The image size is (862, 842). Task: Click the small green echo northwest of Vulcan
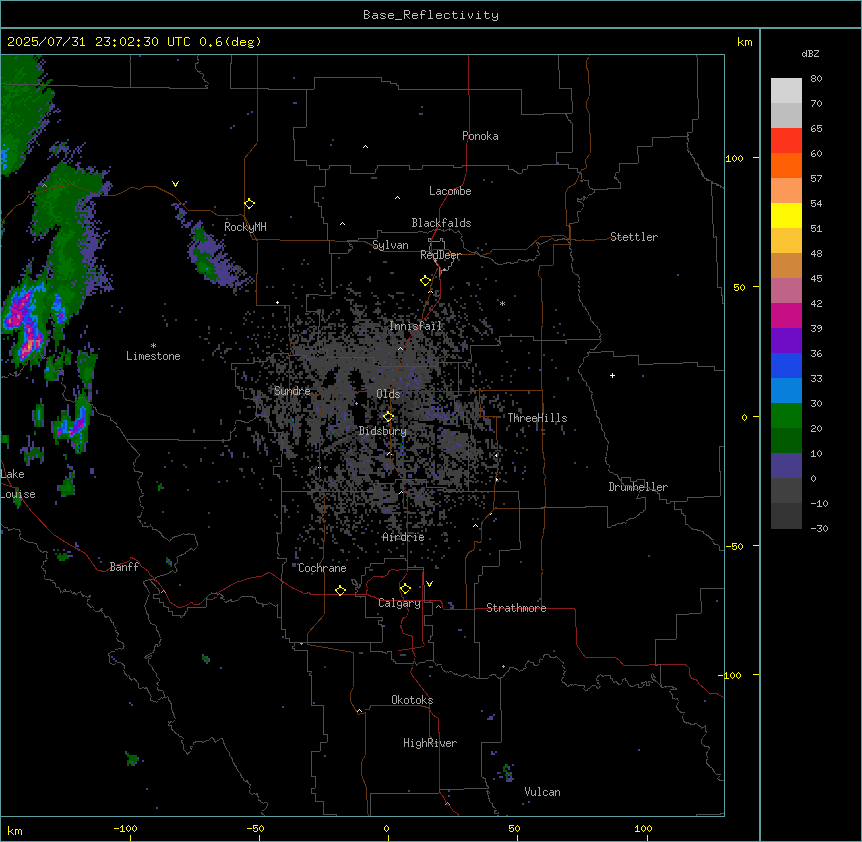(x=507, y=772)
